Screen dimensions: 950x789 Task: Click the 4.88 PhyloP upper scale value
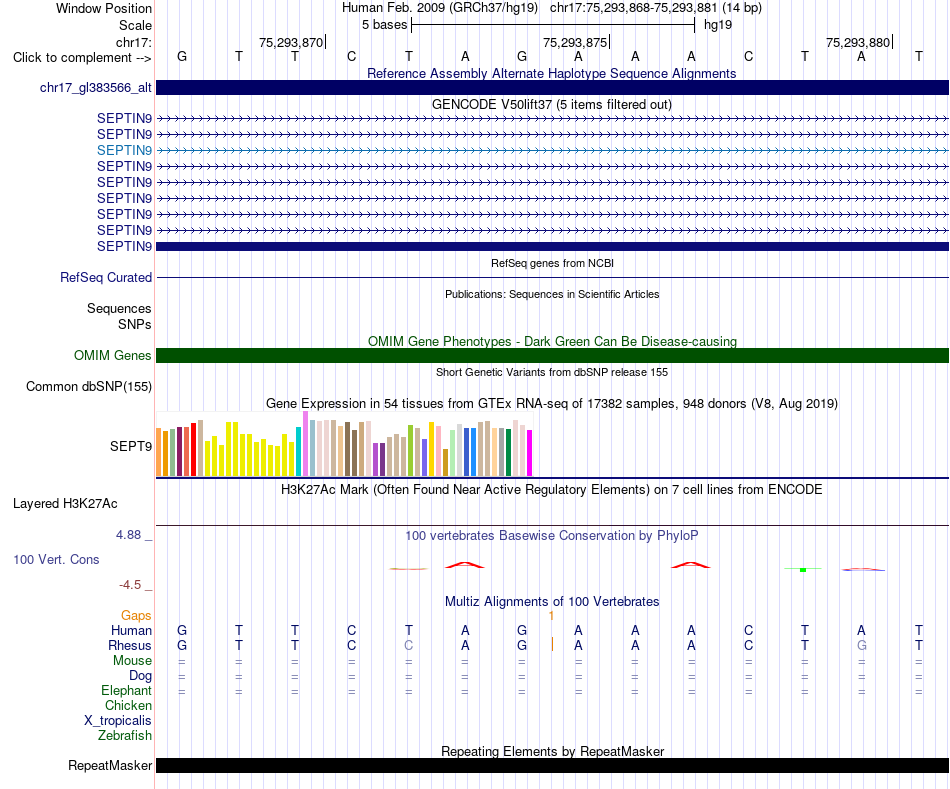[128, 535]
